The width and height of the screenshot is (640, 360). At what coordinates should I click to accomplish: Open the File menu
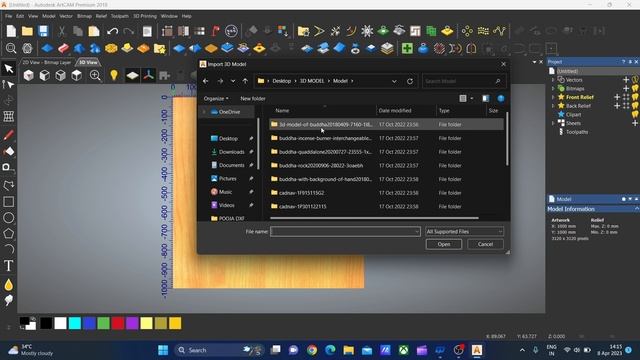point(8,16)
